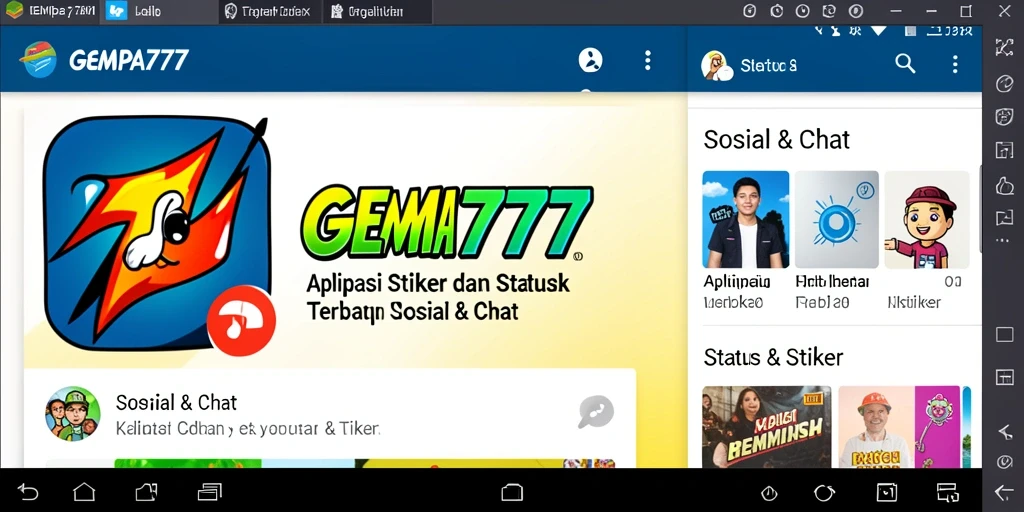1024x512 pixels.
Task: Tap the red round badge on the app icon
Action: 241,321
